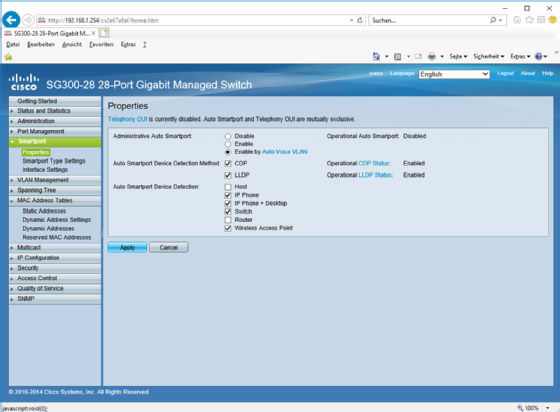Open Smartport Type Settings page
Viewport: 560px width, 412px height.
tap(54, 161)
